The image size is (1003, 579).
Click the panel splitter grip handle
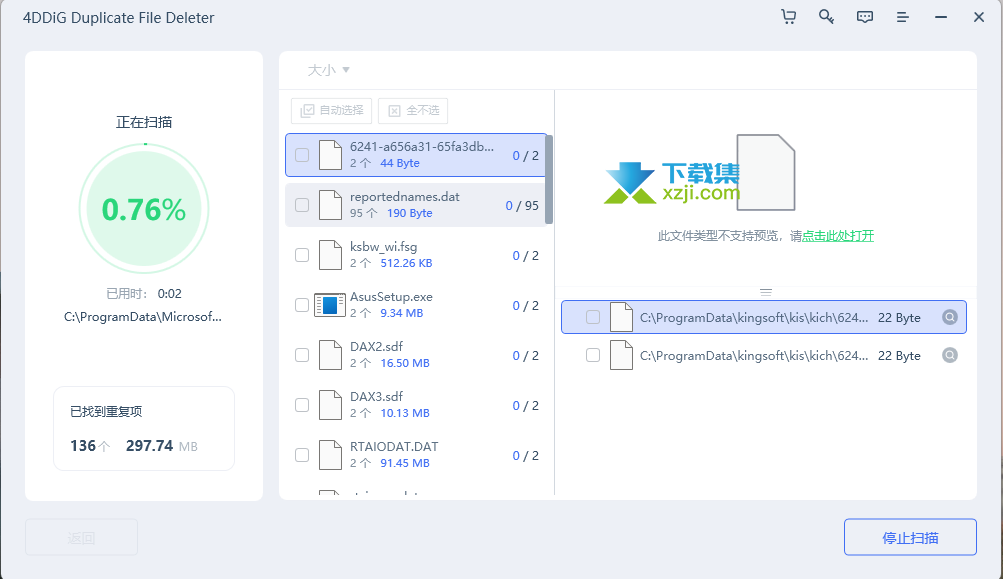click(x=766, y=292)
